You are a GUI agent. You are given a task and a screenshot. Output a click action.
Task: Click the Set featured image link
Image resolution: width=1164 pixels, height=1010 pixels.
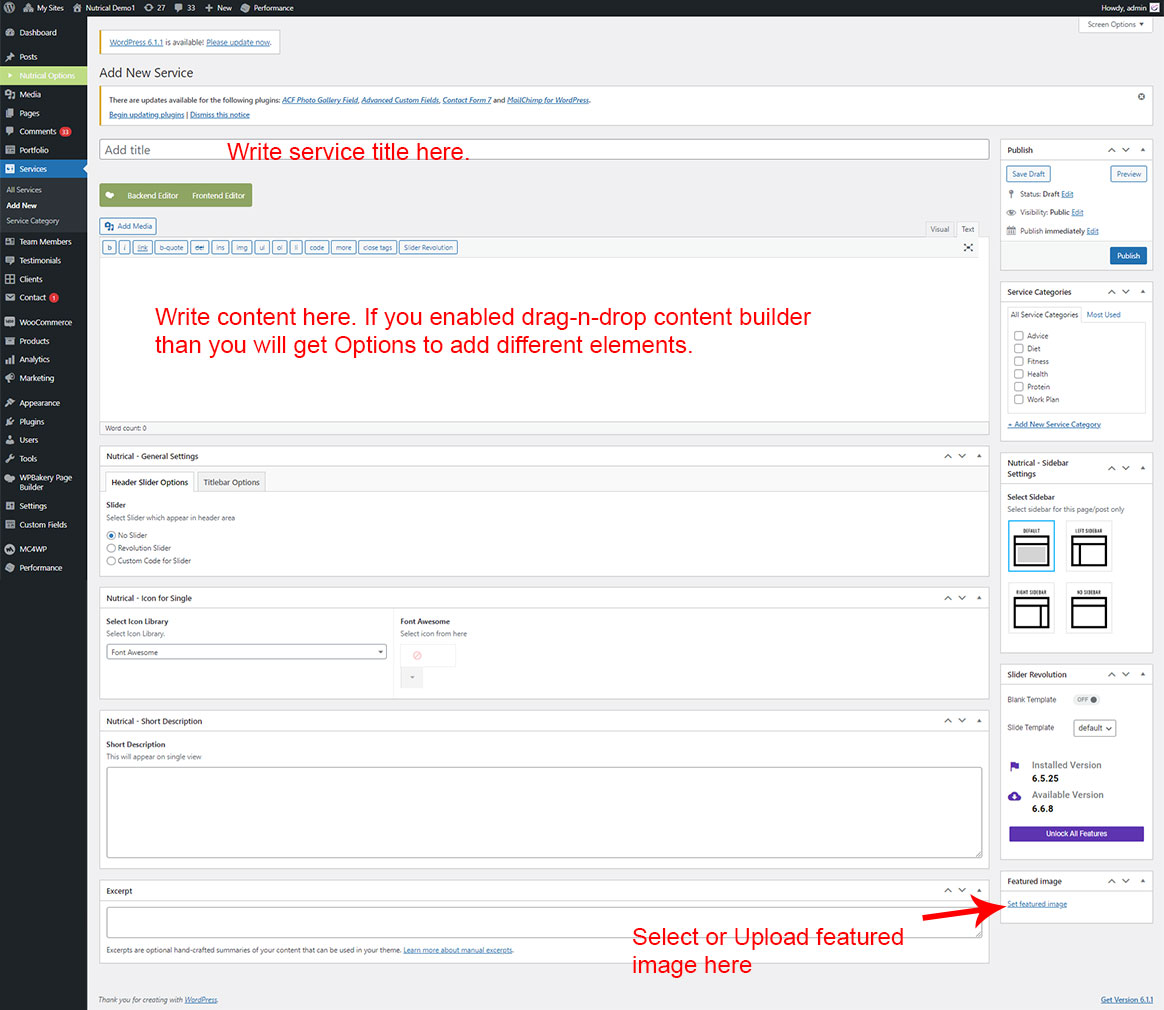(x=1037, y=904)
